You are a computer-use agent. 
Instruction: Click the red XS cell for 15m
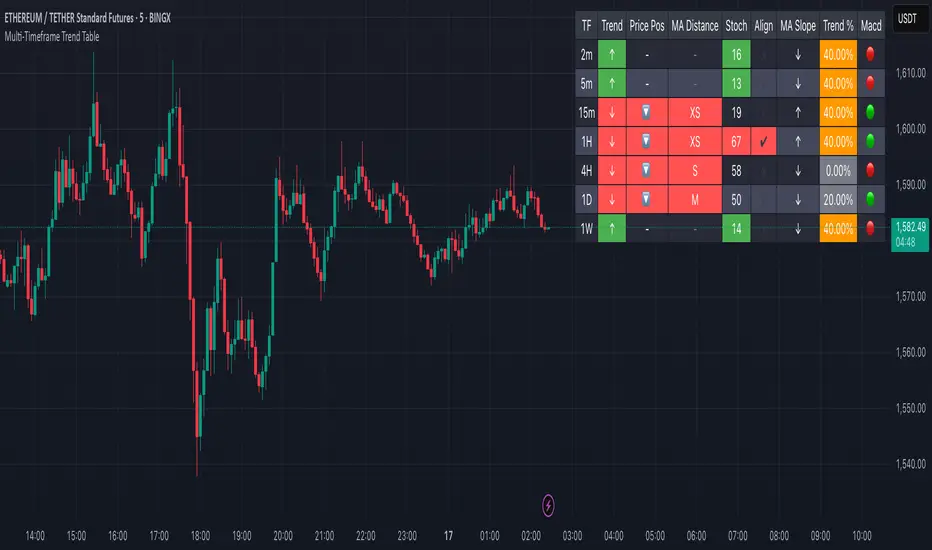(x=695, y=112)
